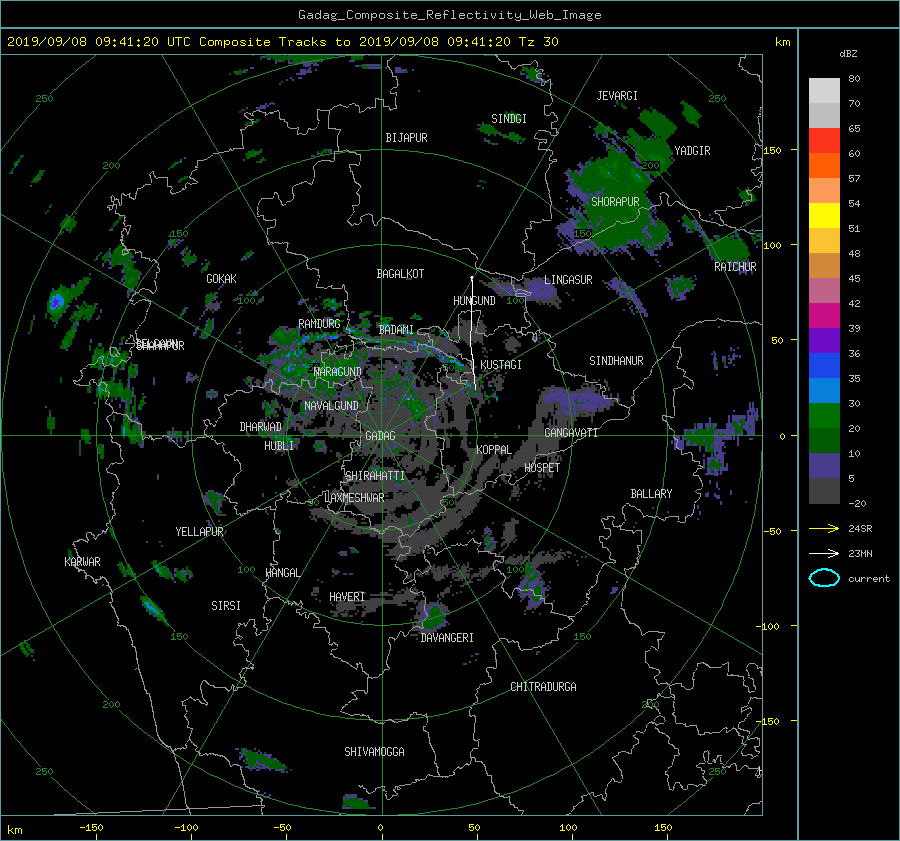The image size is (900, 841).
Task: Click the CHITRADURGA city label
Action: pyautogui.click(x=543, y=687)
